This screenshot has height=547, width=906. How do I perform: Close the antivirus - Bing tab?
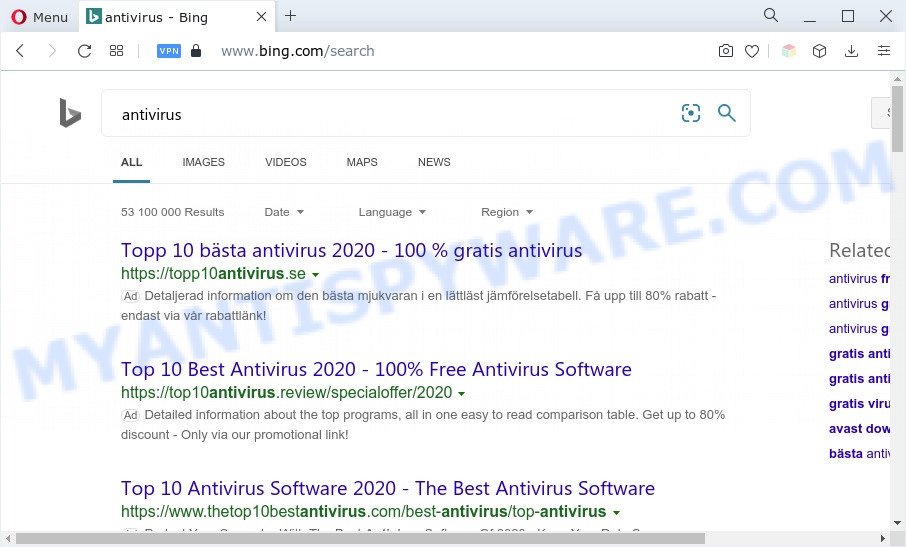(x=261, y=17)
